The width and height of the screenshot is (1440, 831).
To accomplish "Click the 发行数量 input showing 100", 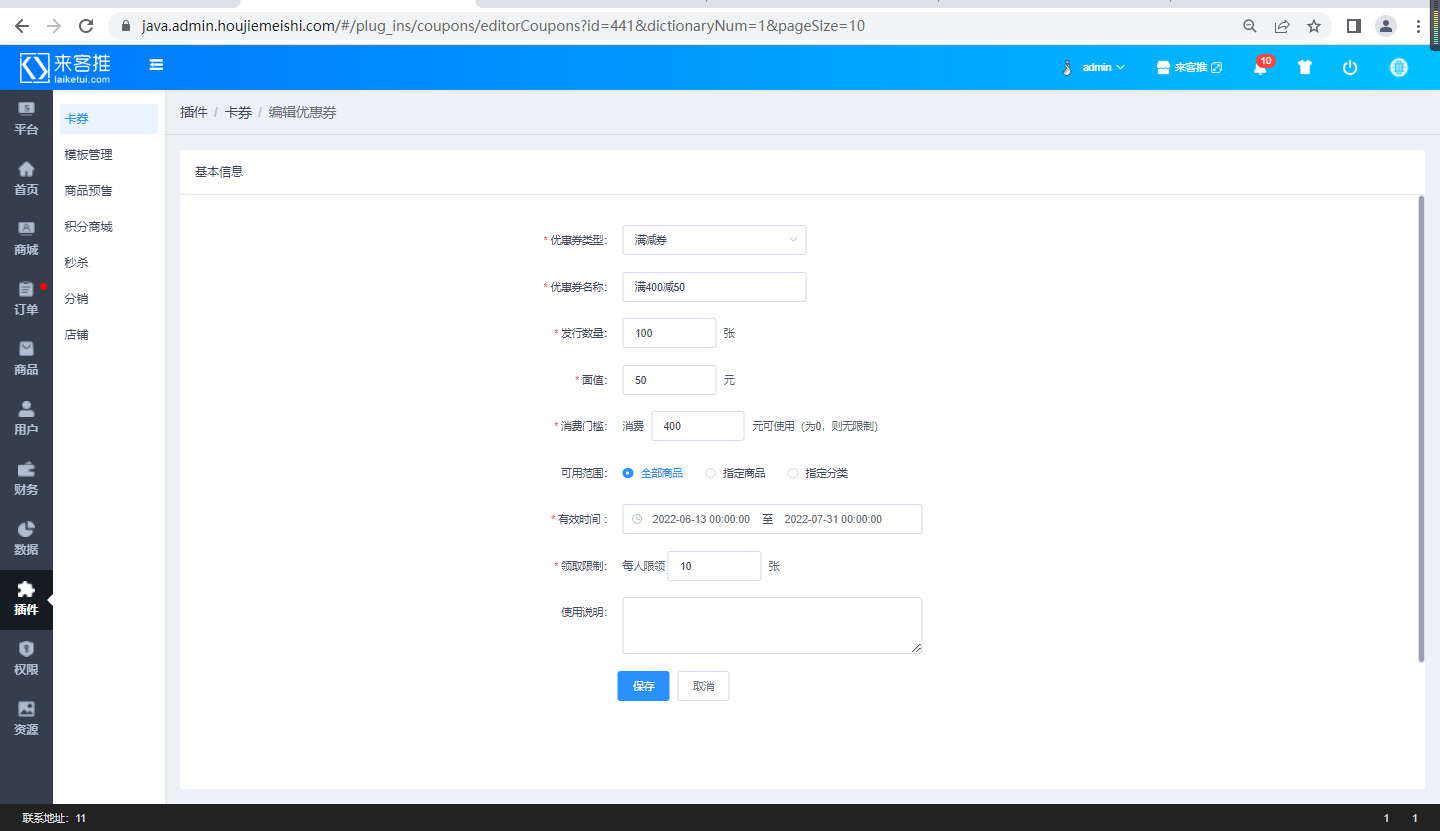I will coord(669,333).
